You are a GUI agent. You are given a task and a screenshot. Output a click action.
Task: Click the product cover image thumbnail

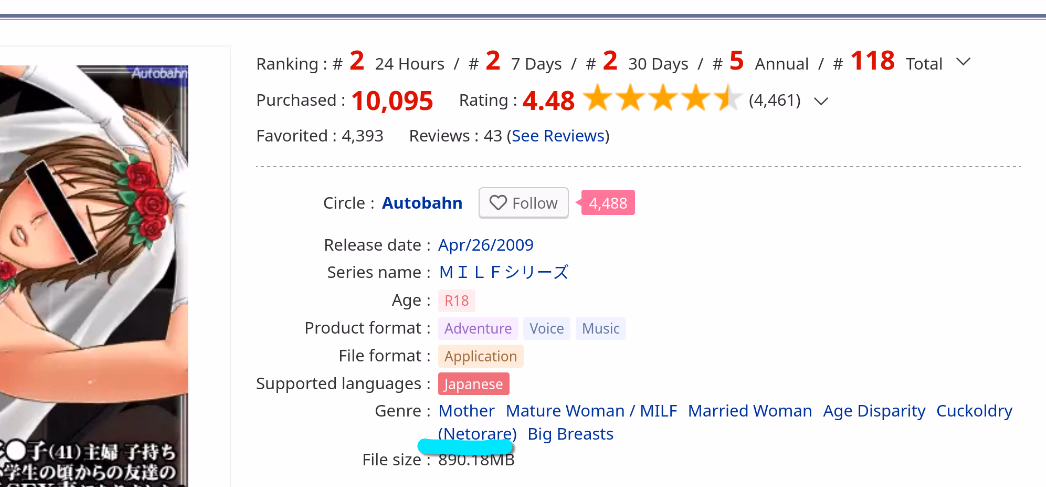pyautogui.click(x=94, y=270)
